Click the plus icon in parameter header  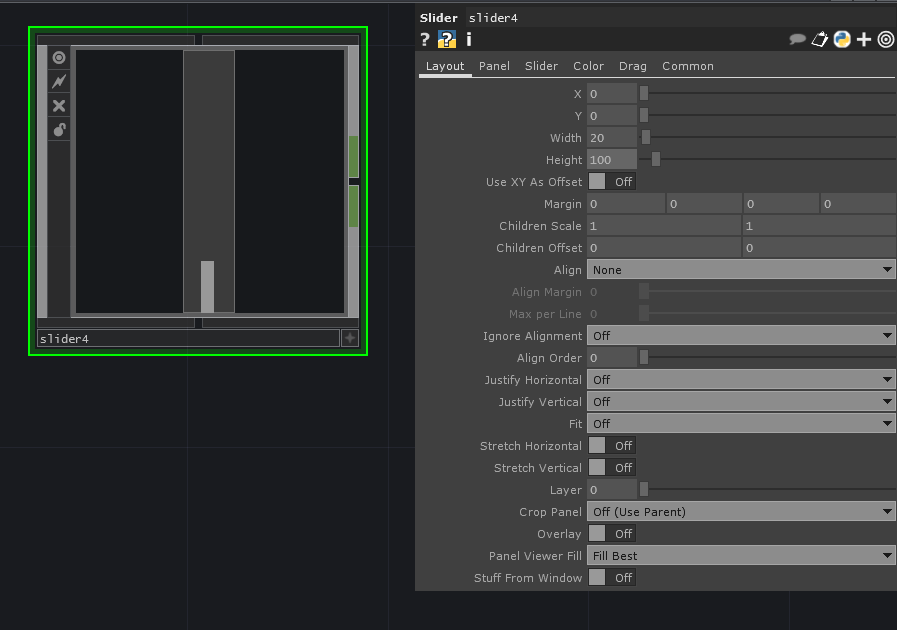click(x=864, y=40)
